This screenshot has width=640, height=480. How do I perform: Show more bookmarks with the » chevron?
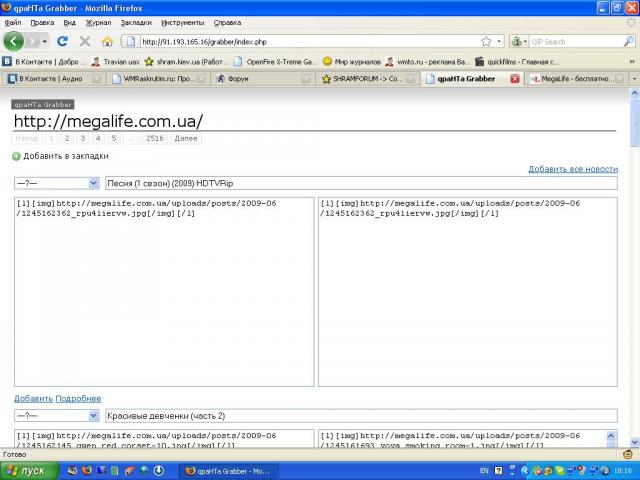click(x=632, y=62)
